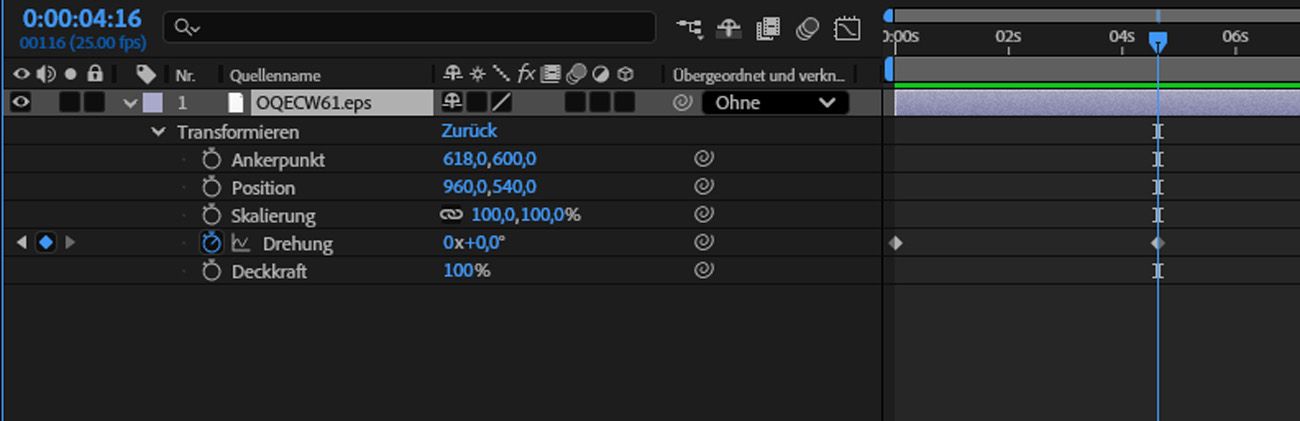Enable Motion Blur for the composition
The height and width of the screenshot is (421, 1300).
click(807, 29)
